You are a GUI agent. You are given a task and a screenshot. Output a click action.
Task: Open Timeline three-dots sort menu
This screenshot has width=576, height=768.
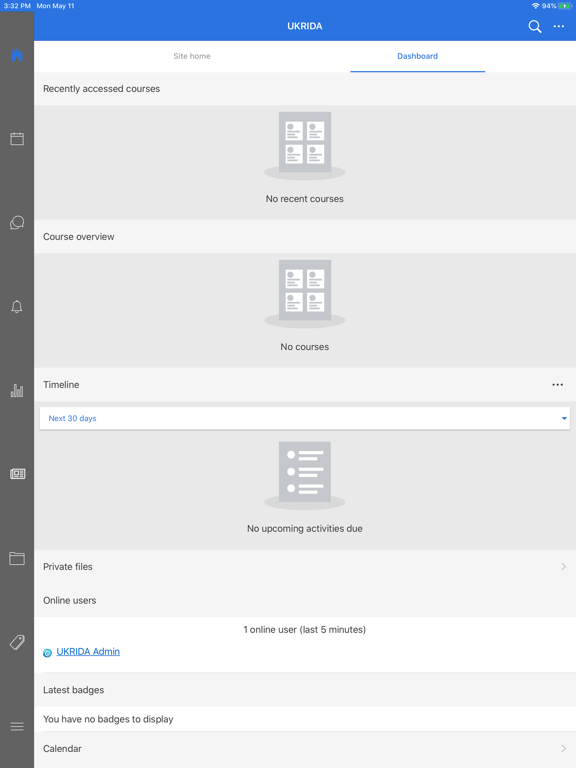557,384
